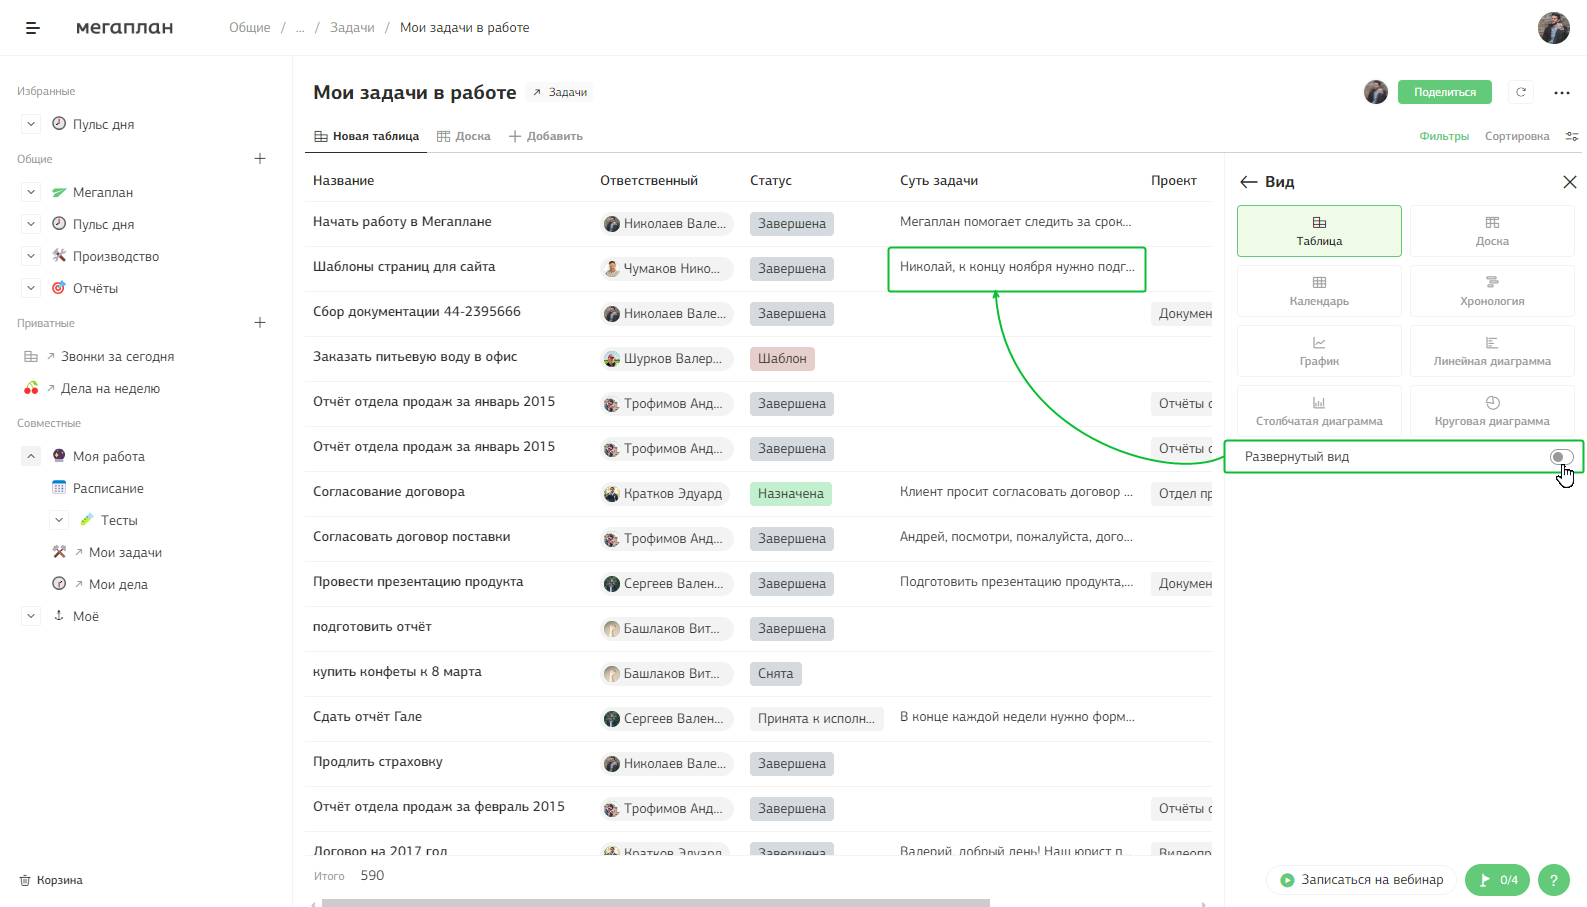
Task: Open task Шаблоны страниц для сайта
Action: 403,267
